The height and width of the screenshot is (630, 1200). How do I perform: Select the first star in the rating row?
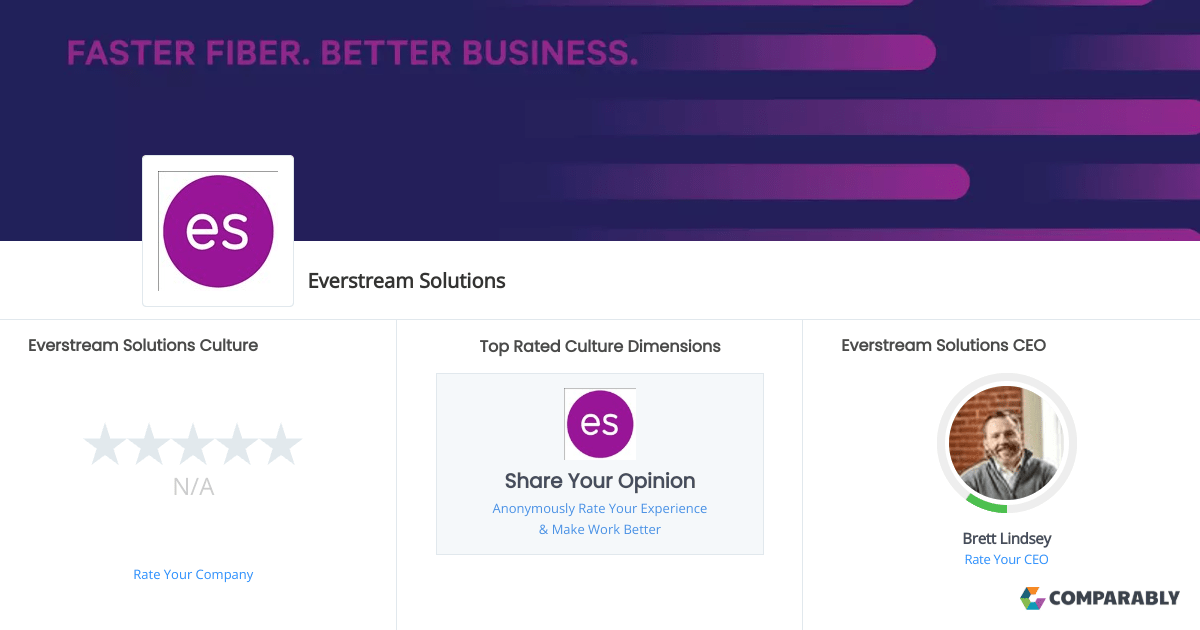[105, 444]
